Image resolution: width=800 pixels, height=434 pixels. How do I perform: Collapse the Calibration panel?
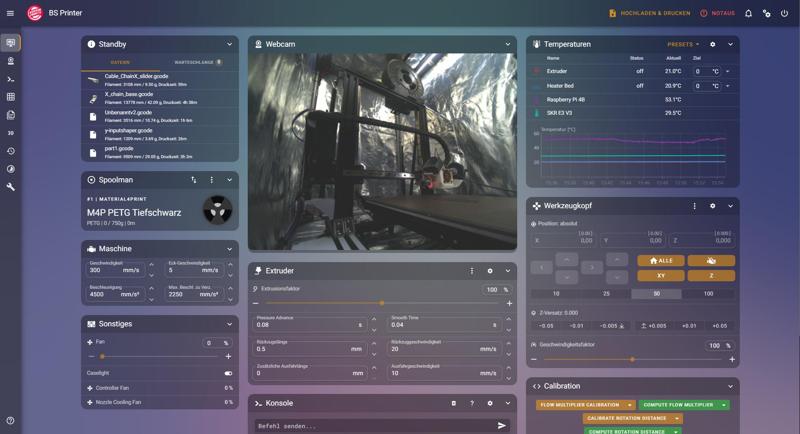[731, 387]
